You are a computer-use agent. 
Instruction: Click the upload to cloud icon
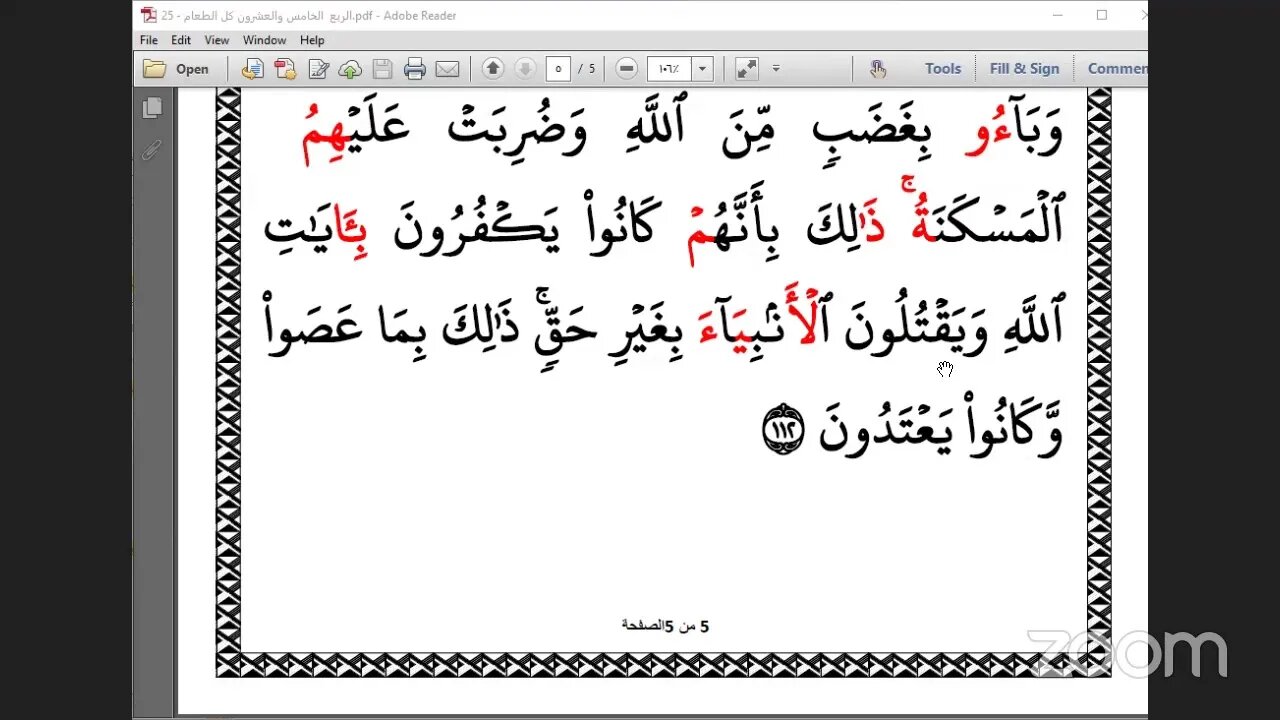(x=350, y=69)
